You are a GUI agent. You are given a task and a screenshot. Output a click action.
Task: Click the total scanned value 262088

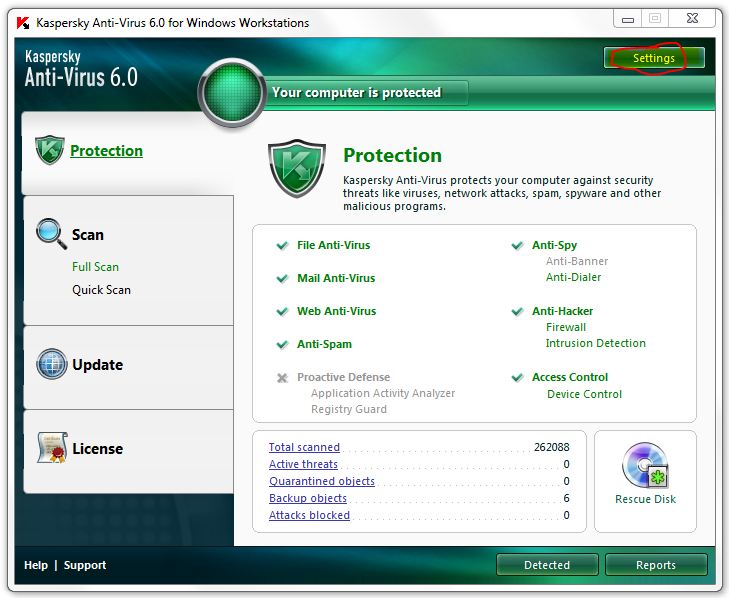(551, 447)
